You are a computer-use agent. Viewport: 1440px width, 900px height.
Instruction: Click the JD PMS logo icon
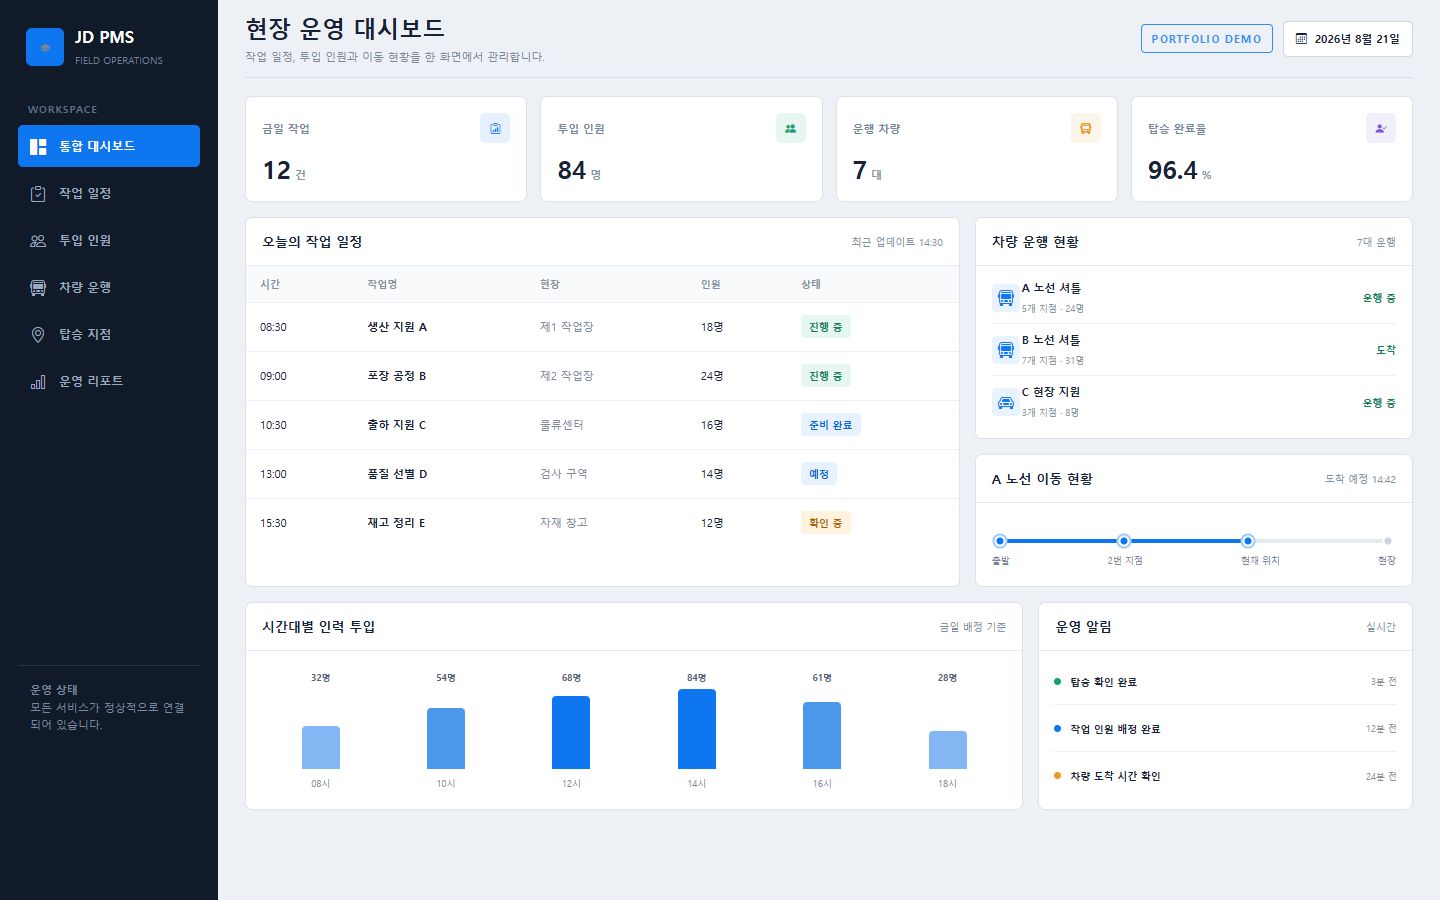pyautogui.click(x=45, y=47)
